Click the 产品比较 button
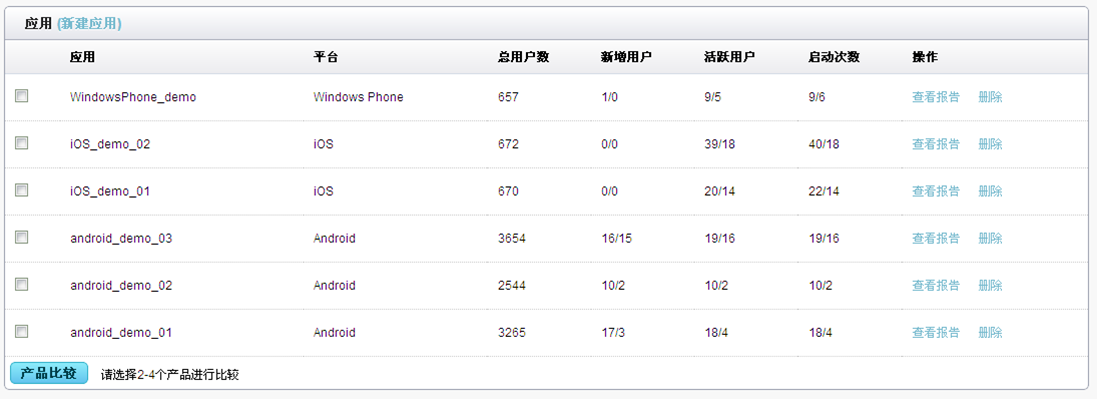This screenshot has width=1097, height=399. 49,374
